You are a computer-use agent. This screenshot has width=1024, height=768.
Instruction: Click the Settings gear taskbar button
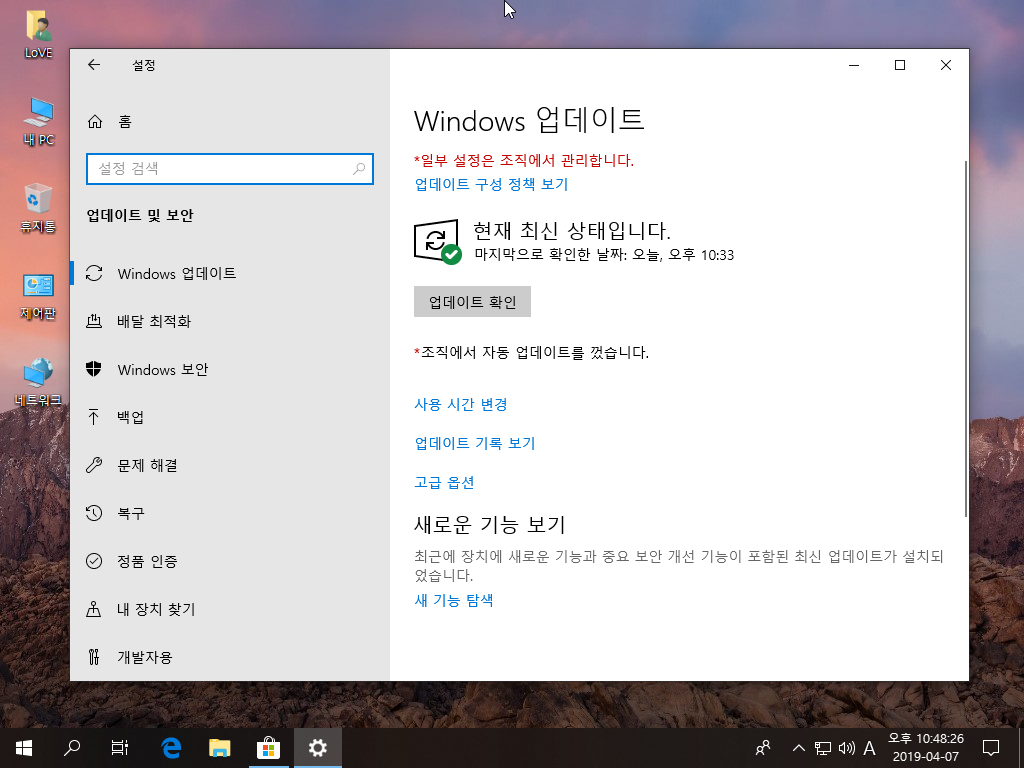tap(317, 748)
